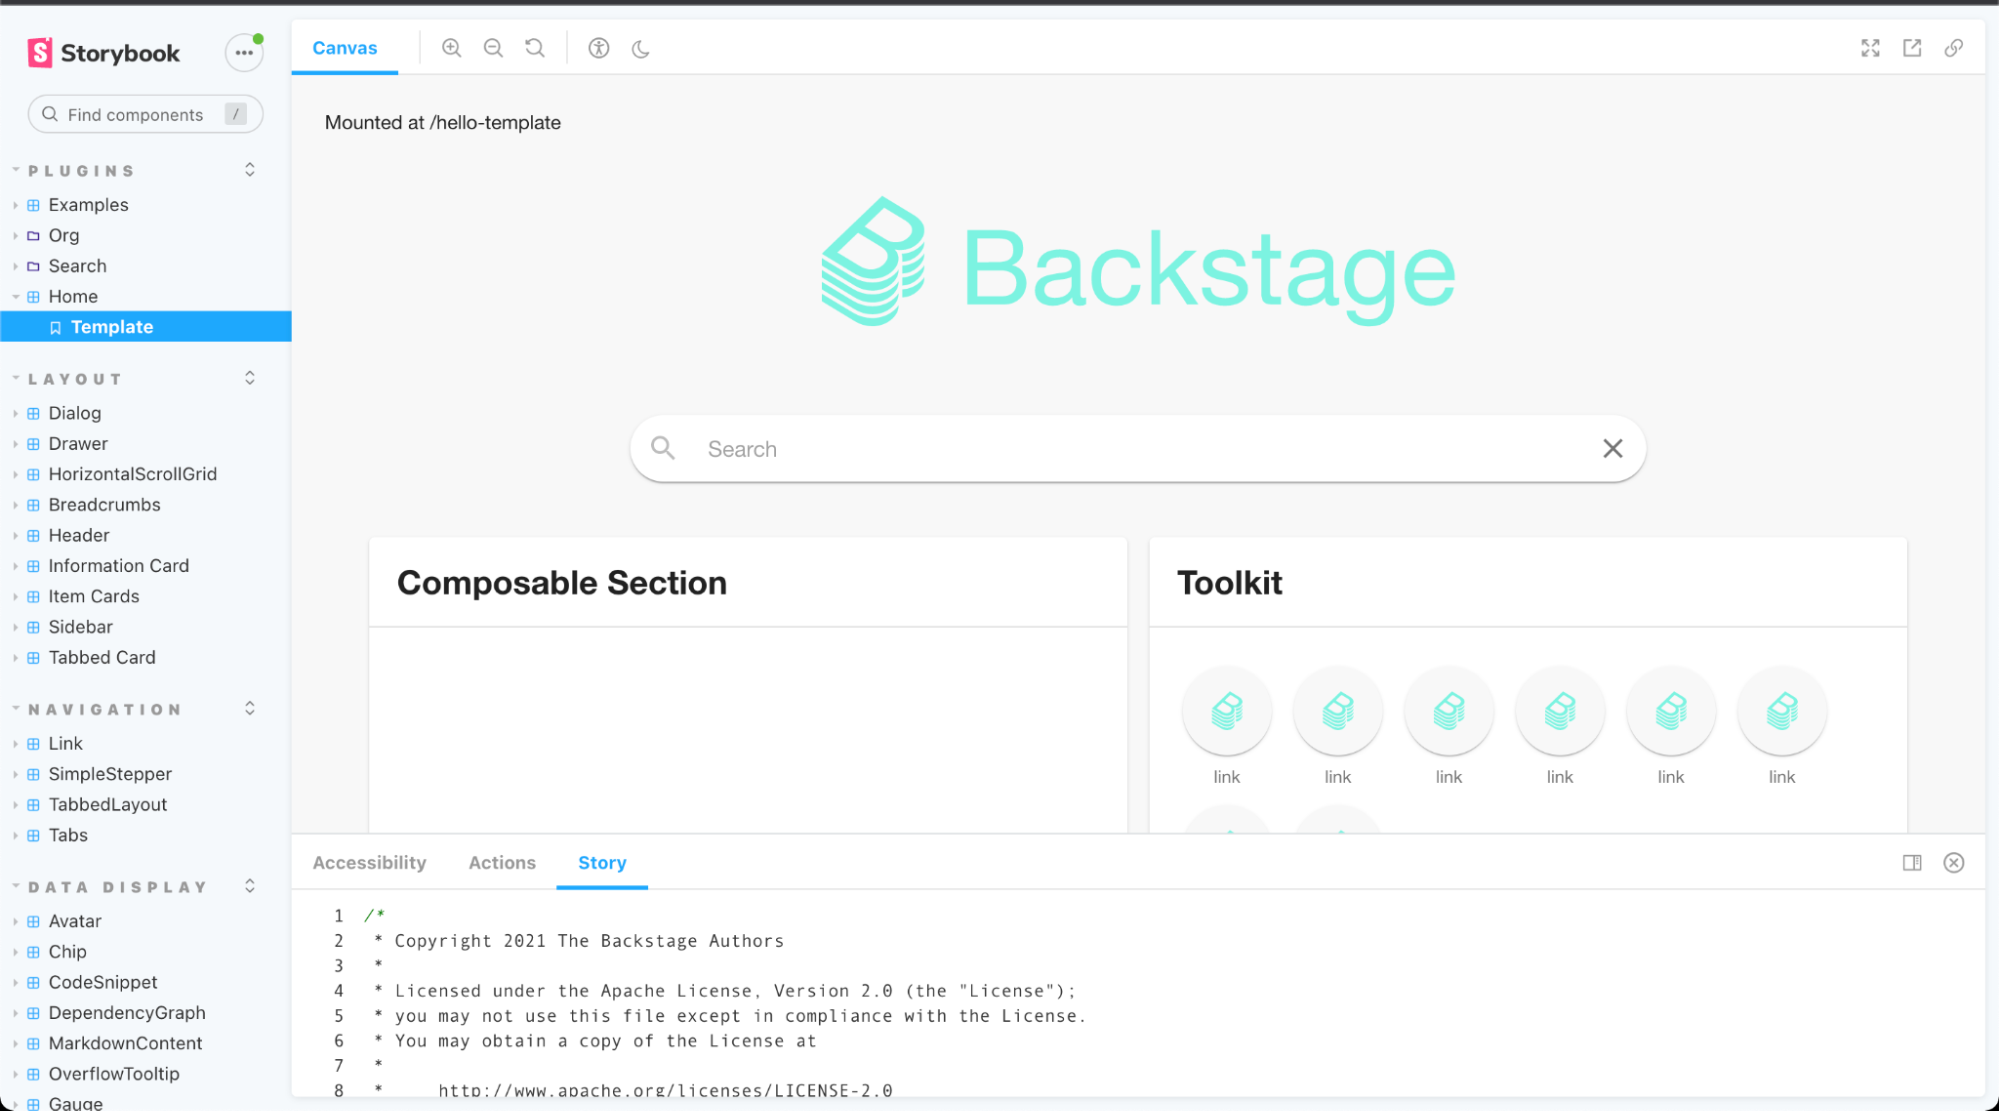Click the zoom out toolbar icon
The height and width of the screenshot is (1111, 1999).
coord(493,48)
